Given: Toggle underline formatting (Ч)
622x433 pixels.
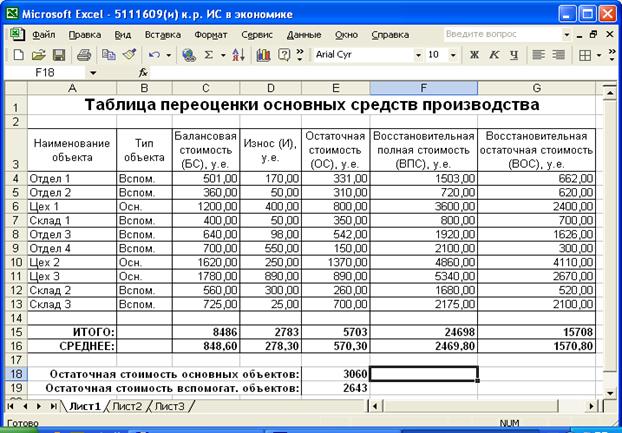Looking at the screenshot, I should click(x=514, y=55).
